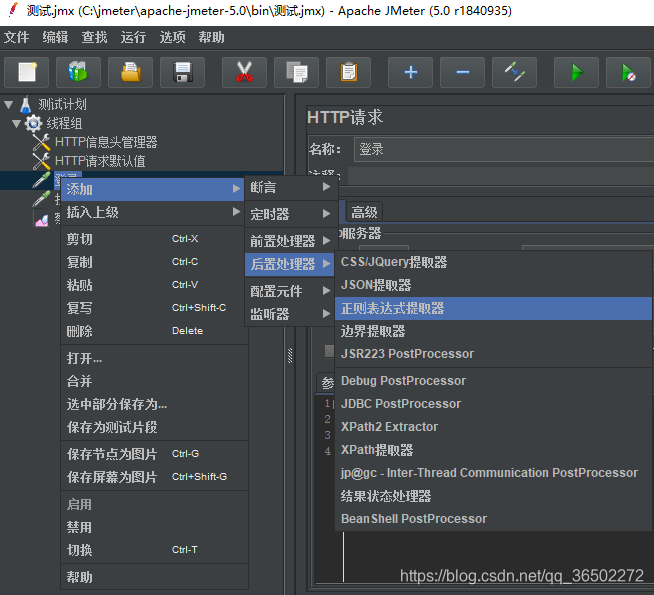The width and height of the screenshot is (654, 595).
Task: Open the 查找 menu
Action: (x=94, y=38)
